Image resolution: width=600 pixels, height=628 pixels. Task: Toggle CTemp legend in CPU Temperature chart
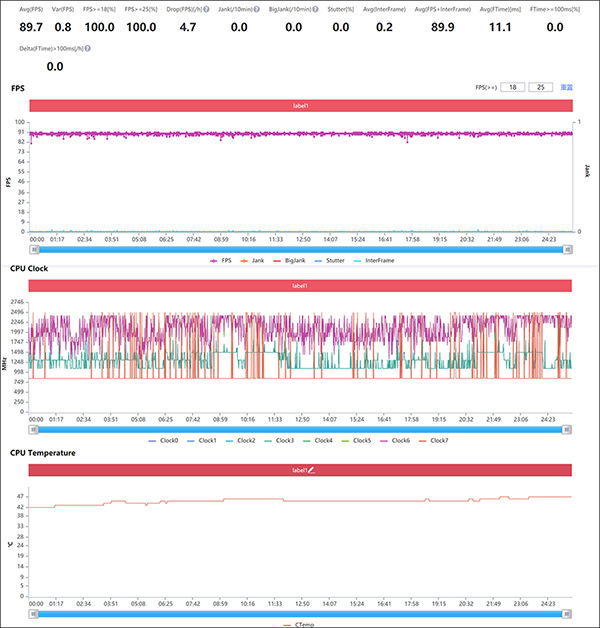tap(299, 622)
